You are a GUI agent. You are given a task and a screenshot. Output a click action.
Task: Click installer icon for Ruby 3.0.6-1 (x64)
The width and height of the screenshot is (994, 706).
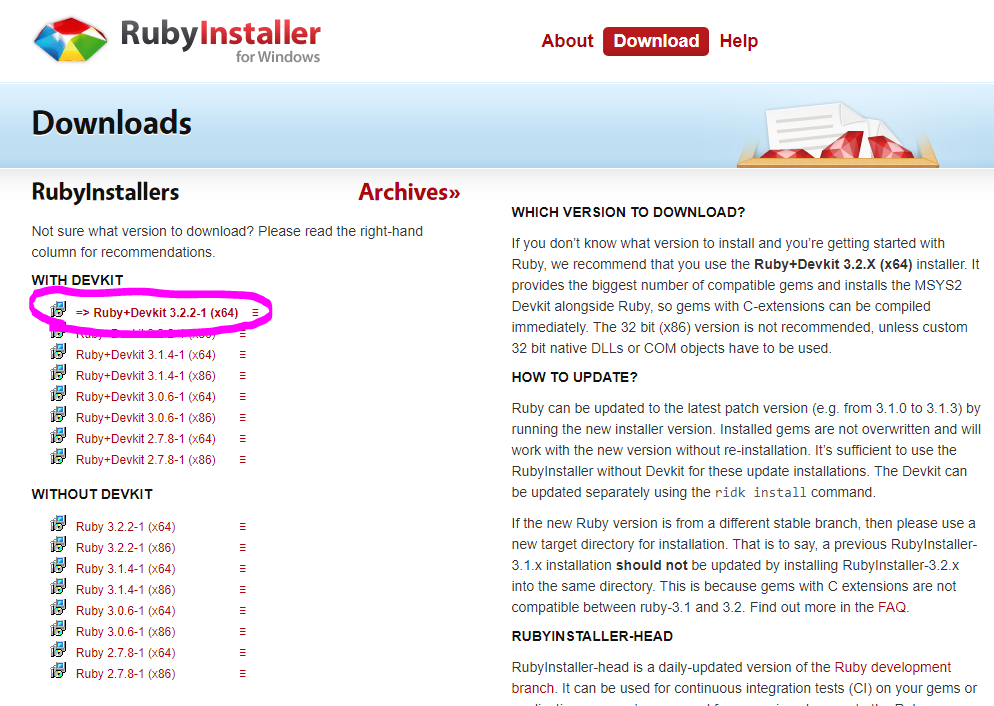tap(58, 607)
